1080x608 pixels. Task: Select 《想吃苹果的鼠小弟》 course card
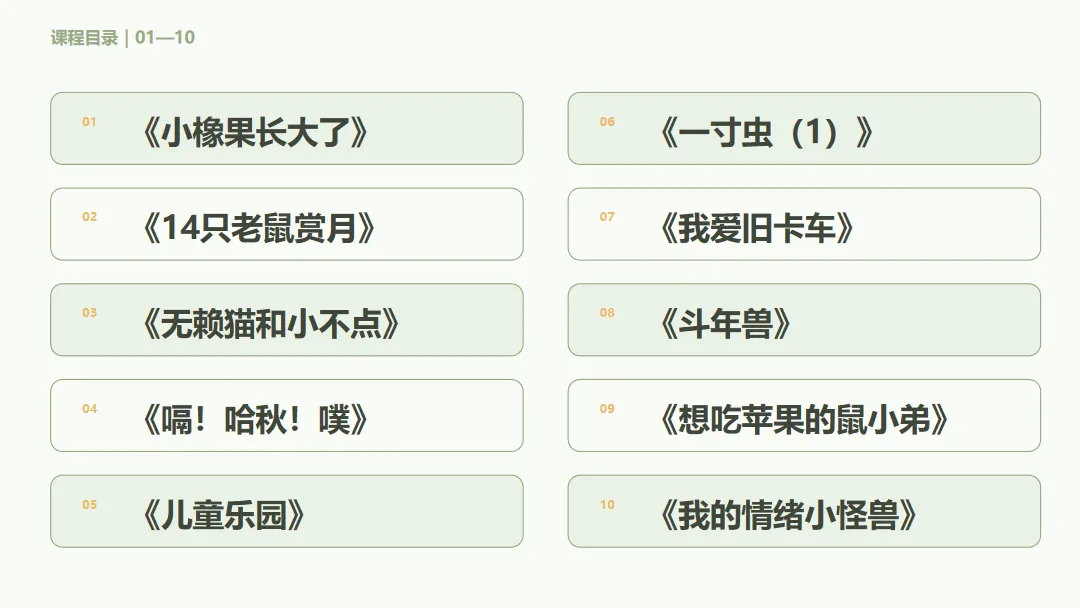[804, 416]
